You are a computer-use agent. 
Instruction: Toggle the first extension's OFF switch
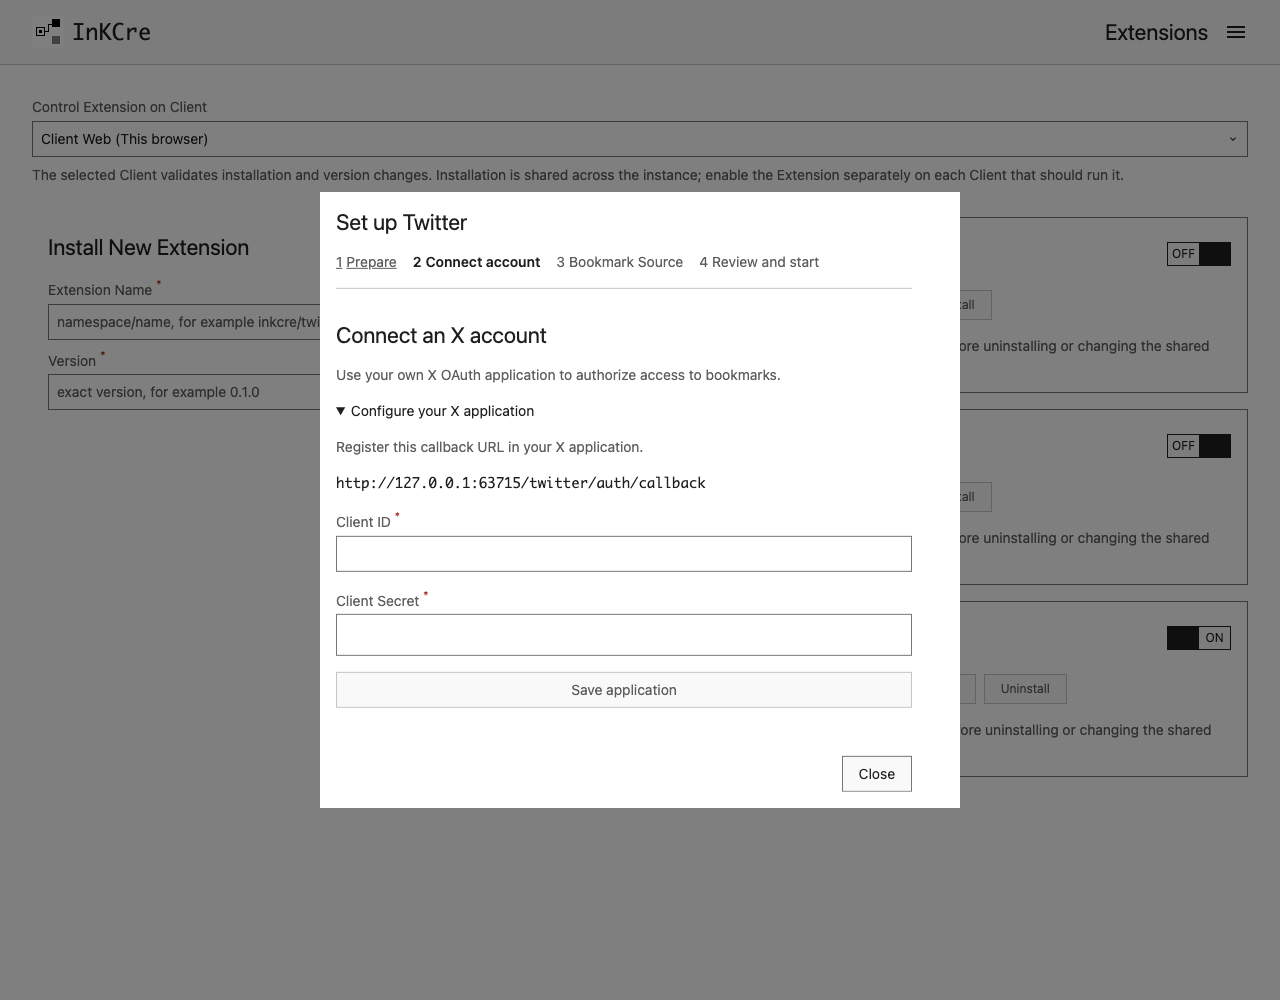[1199, 254]
